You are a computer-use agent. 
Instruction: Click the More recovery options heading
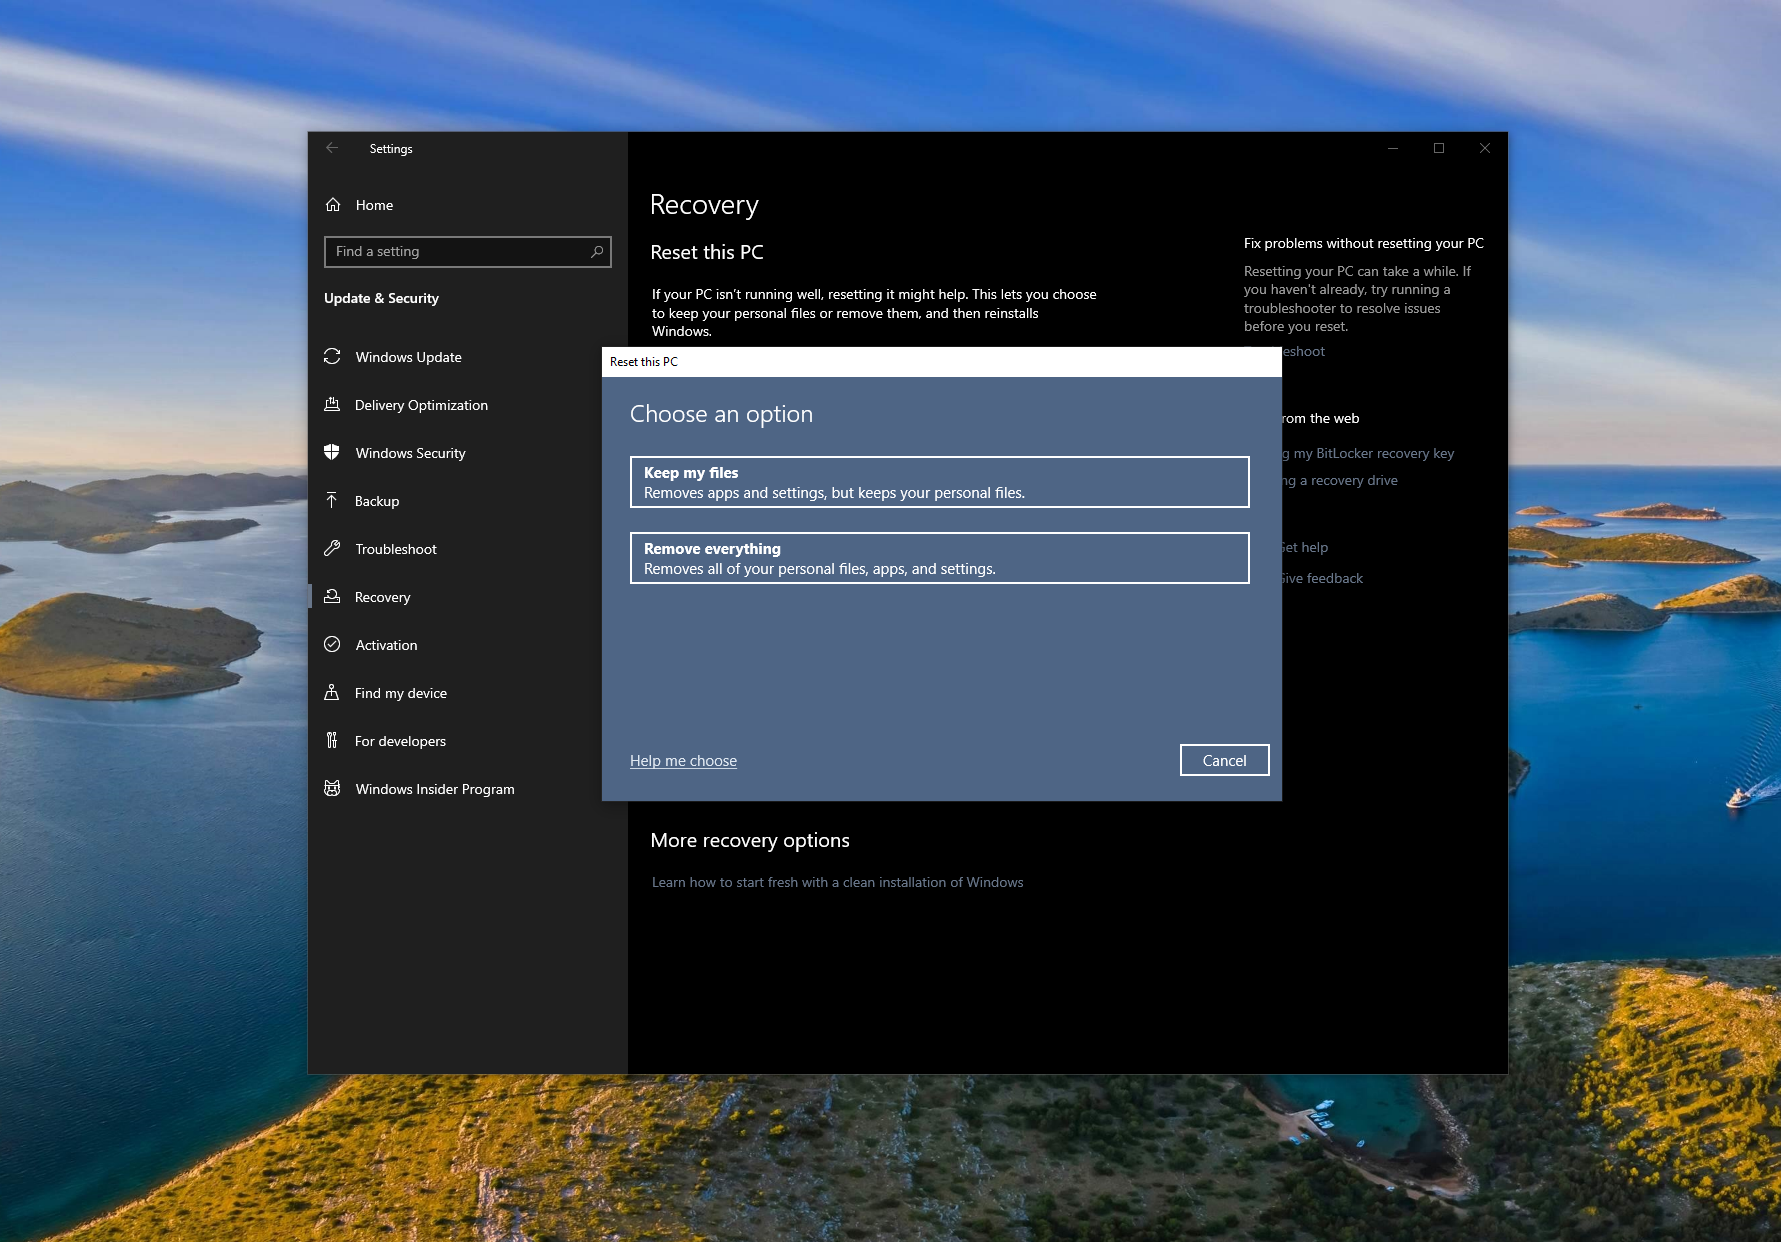750,840
